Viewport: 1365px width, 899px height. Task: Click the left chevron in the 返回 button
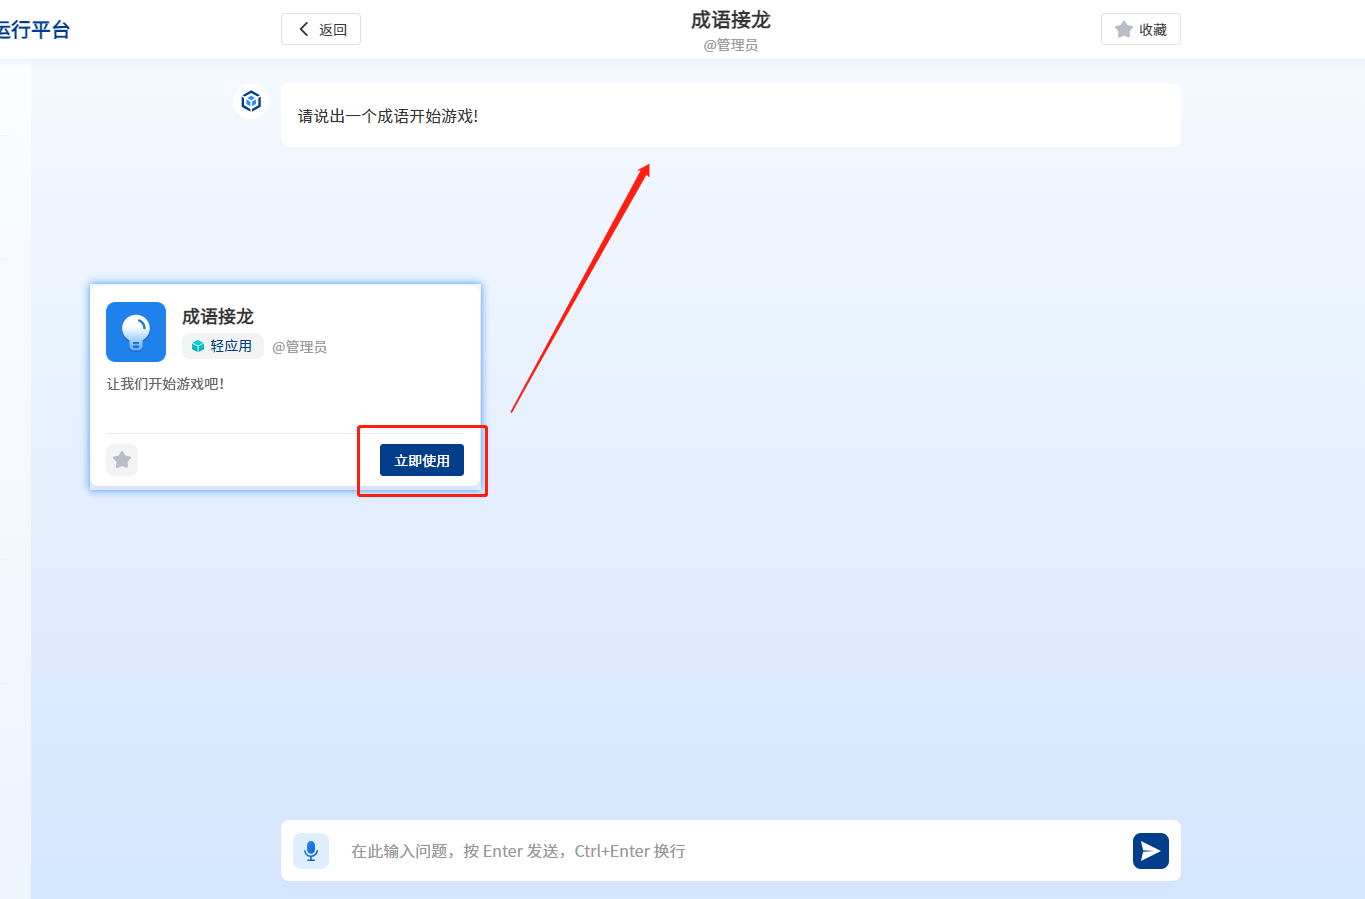pos(304,30)
